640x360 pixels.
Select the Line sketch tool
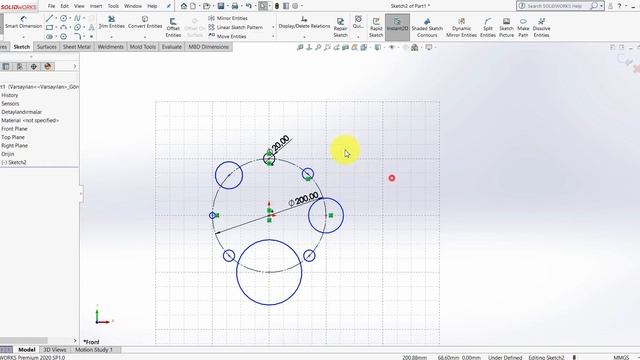[49, 18]
